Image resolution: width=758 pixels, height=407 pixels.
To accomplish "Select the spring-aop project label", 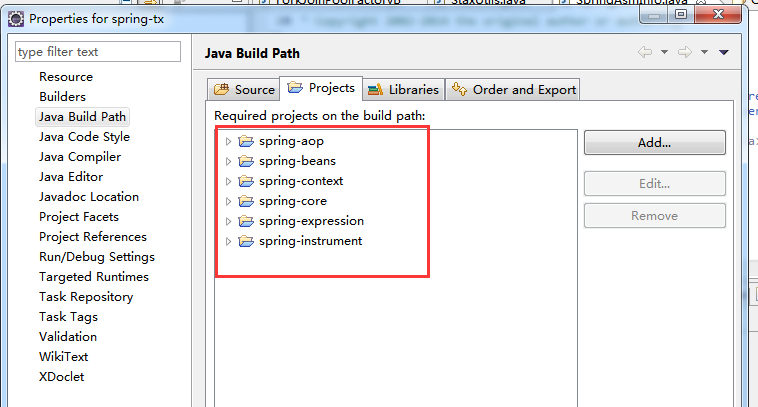I will coord(292,141).
